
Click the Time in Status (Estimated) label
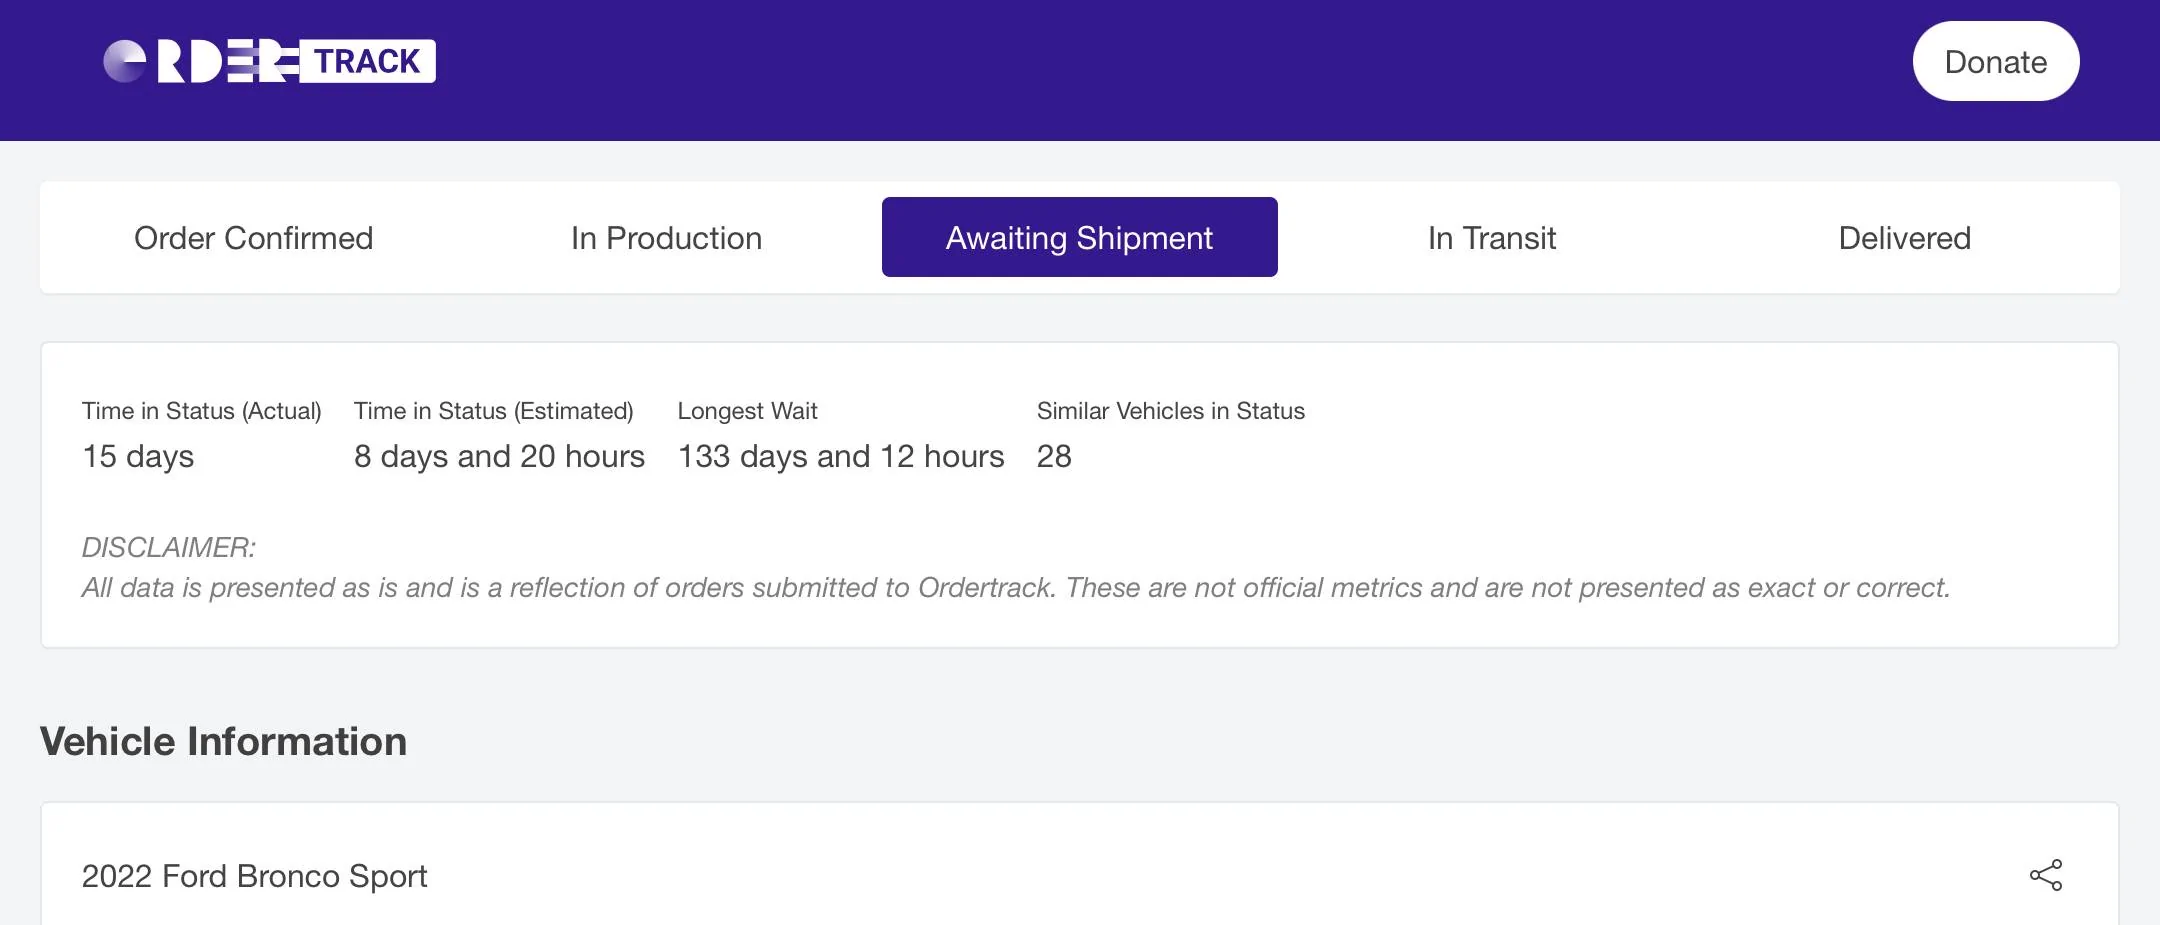(x=493, y=411)
